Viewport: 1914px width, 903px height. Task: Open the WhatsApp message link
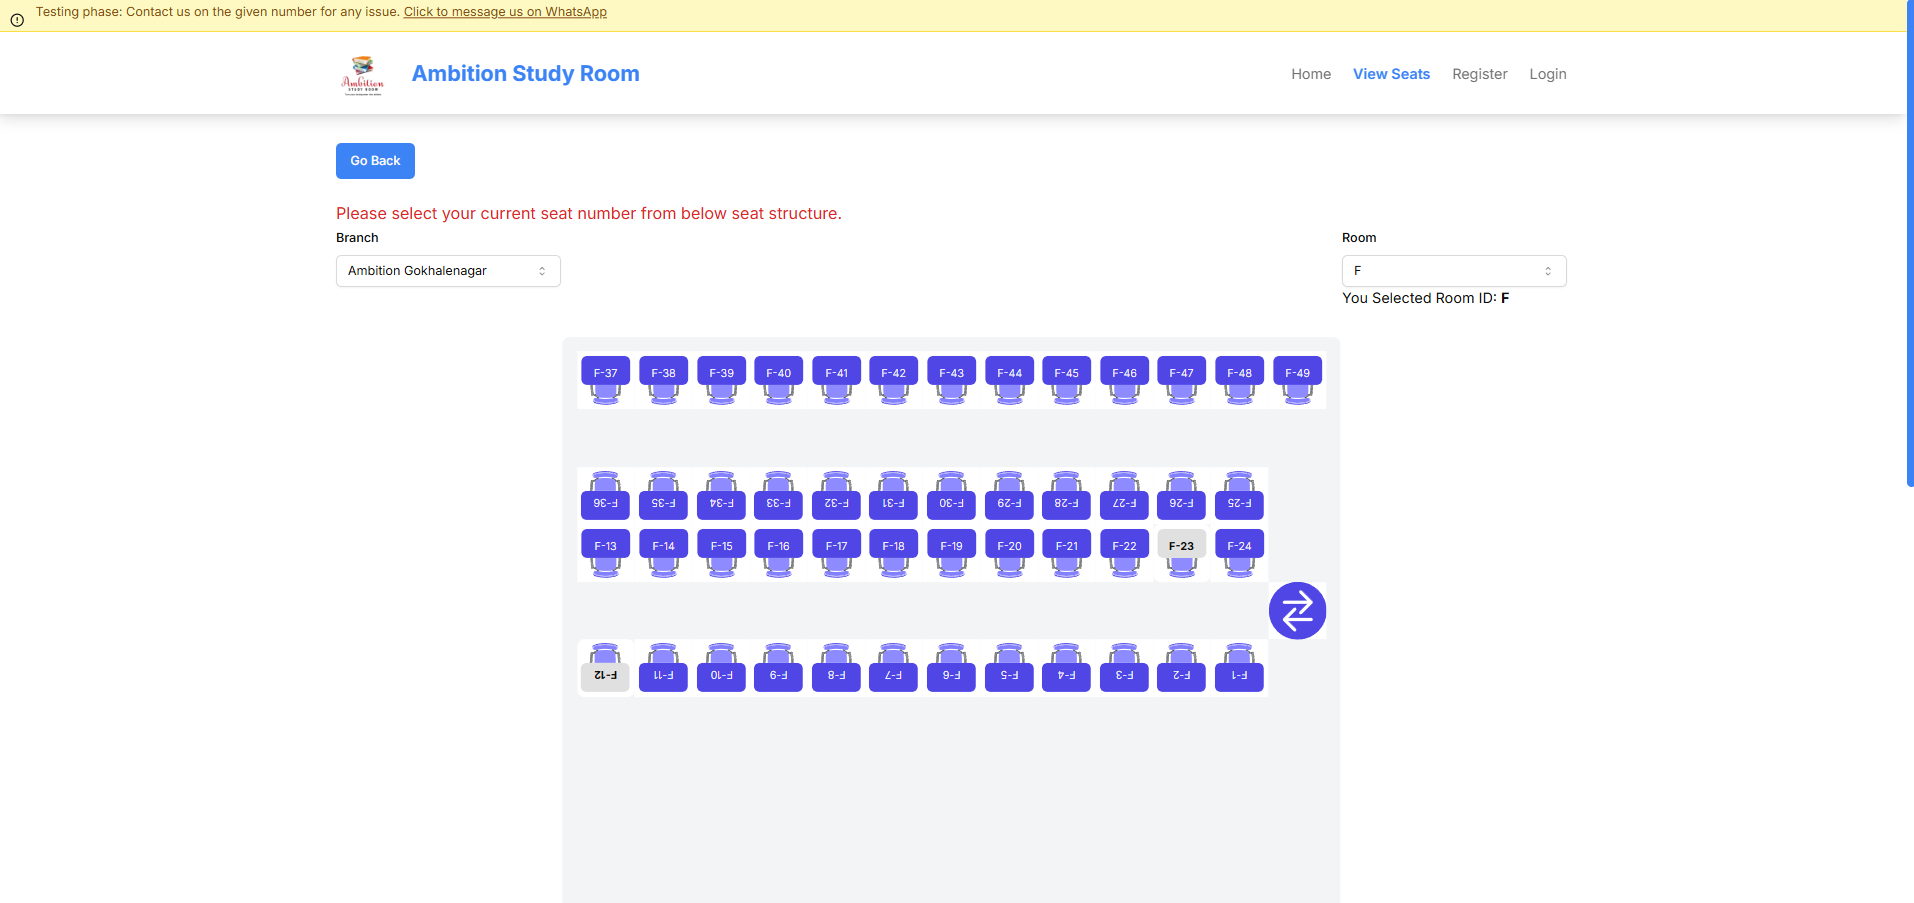(x=505, y=12)
